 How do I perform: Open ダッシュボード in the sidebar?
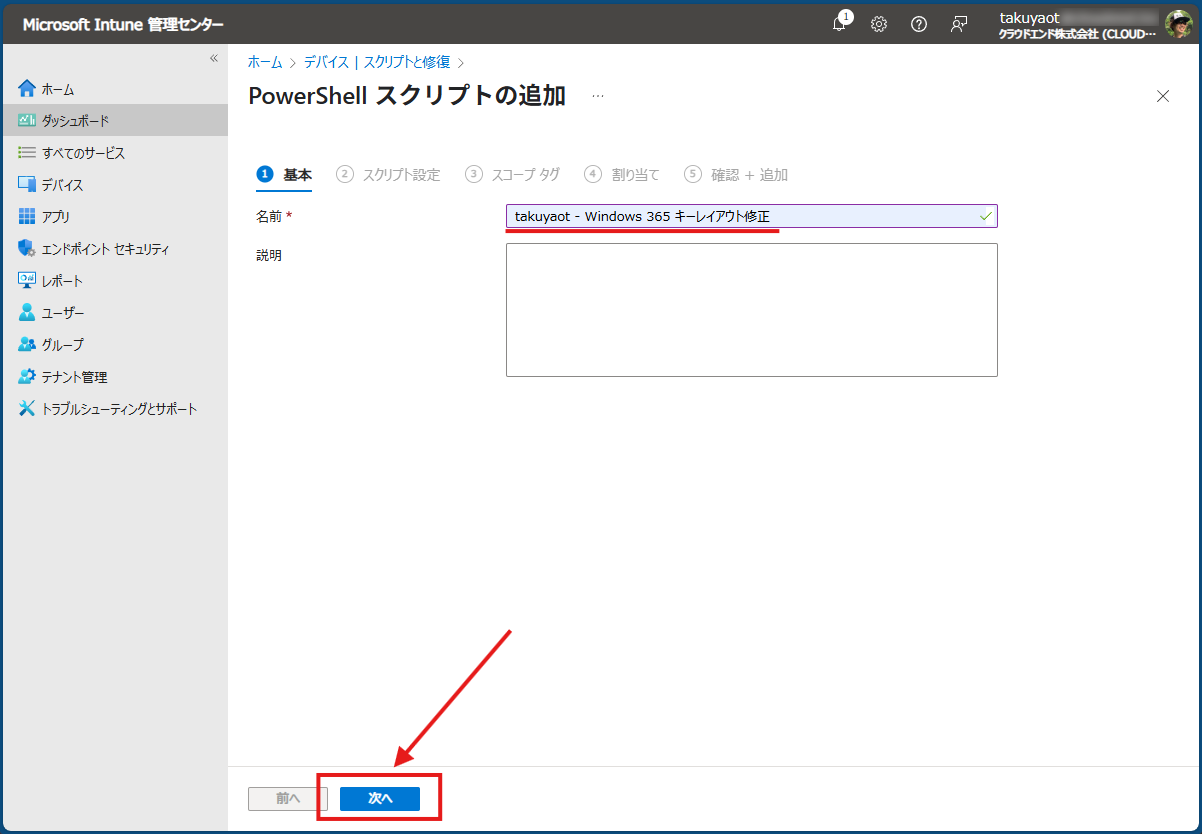pyautogui.click(x=115, y=121)
